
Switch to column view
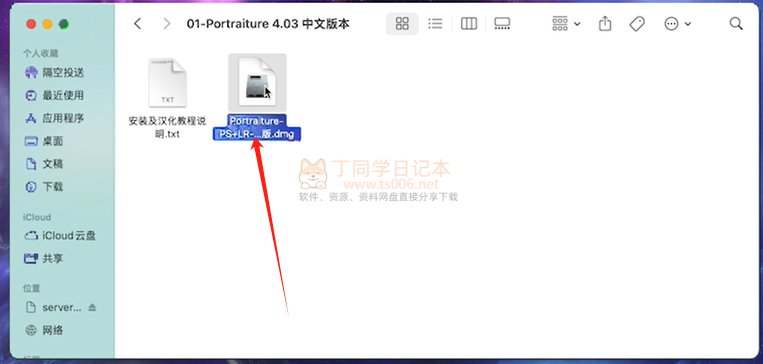[469, 23]
